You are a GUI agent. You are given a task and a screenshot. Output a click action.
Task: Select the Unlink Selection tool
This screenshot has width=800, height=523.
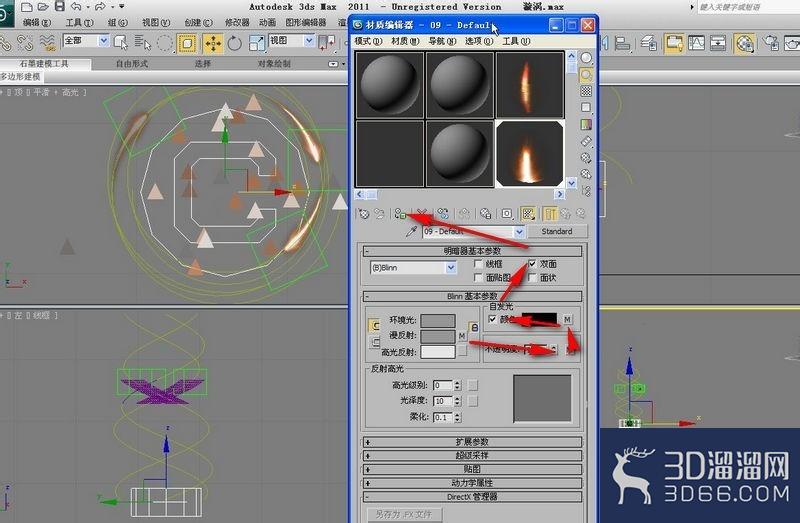tap(24, 43)
